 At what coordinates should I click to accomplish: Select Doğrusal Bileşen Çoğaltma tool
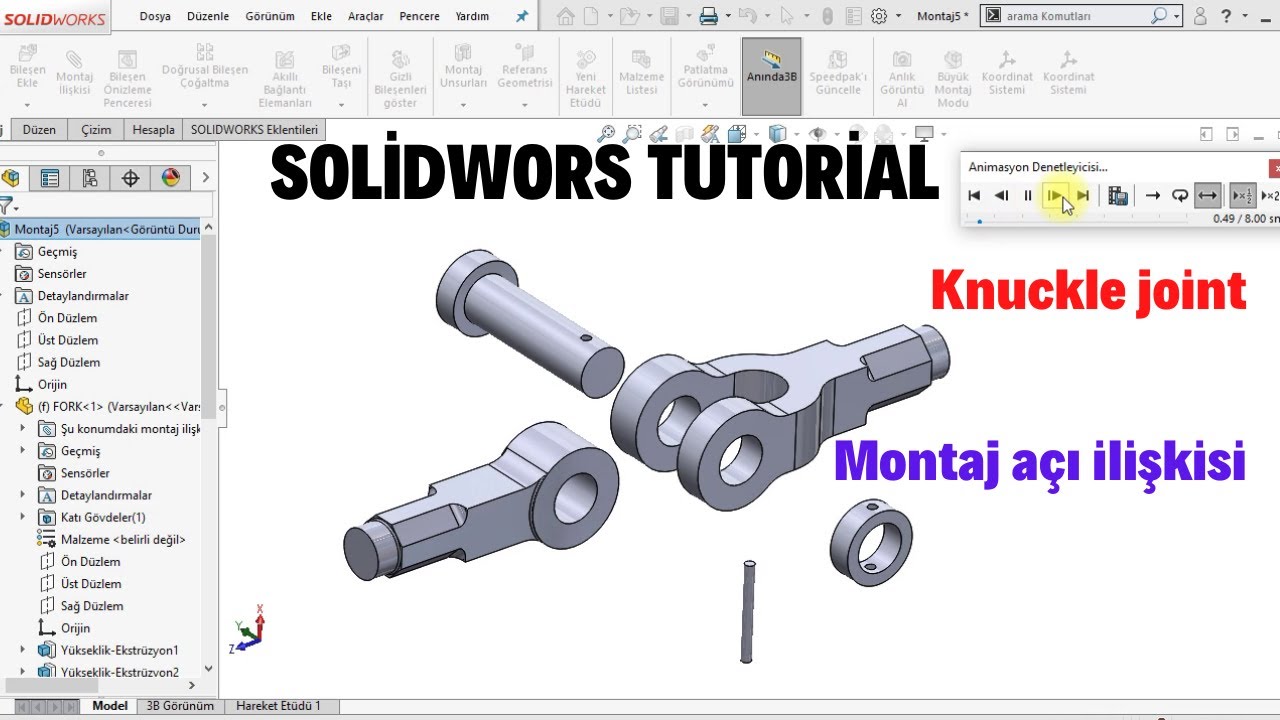[x=204, y=65]
